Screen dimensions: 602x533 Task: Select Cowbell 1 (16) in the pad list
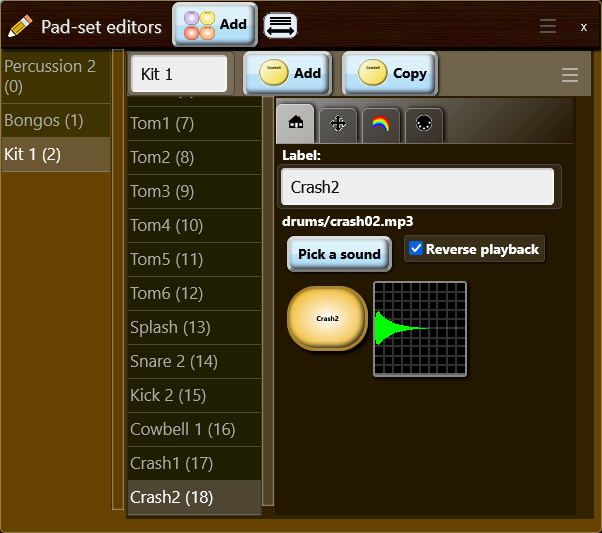click(194, 429)
